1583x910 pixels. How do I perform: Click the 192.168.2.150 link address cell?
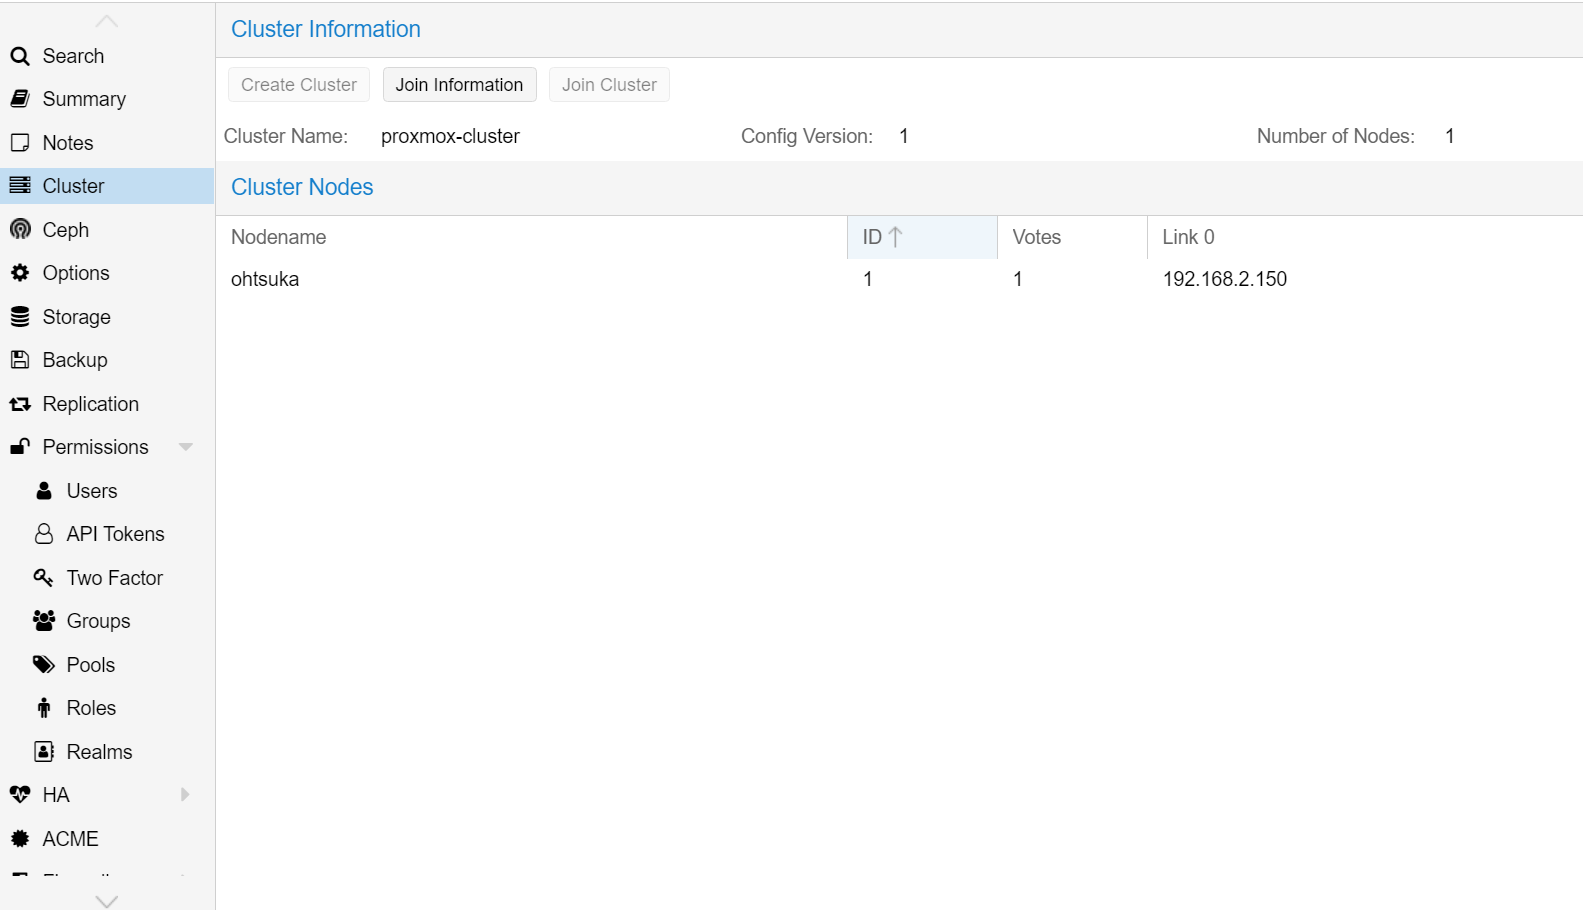tap(1224, 279)
